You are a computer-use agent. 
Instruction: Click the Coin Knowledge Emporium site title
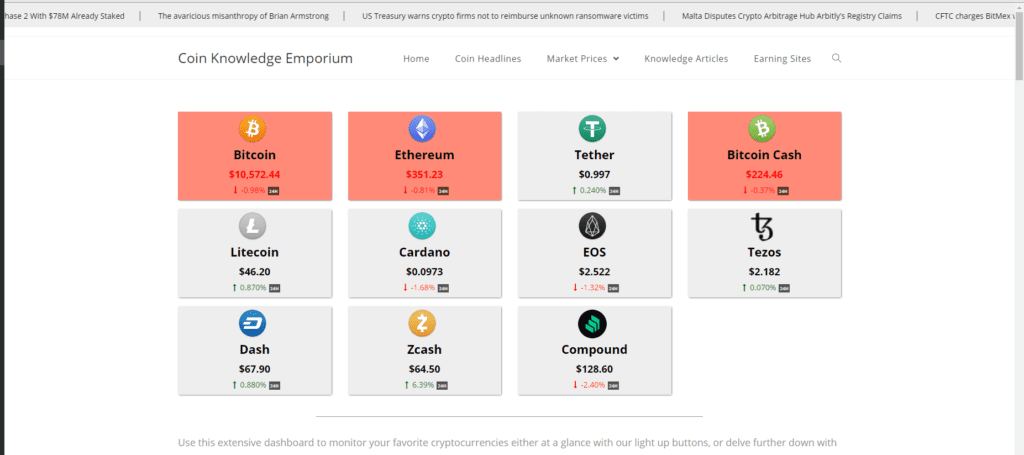[x=265, y=58]
